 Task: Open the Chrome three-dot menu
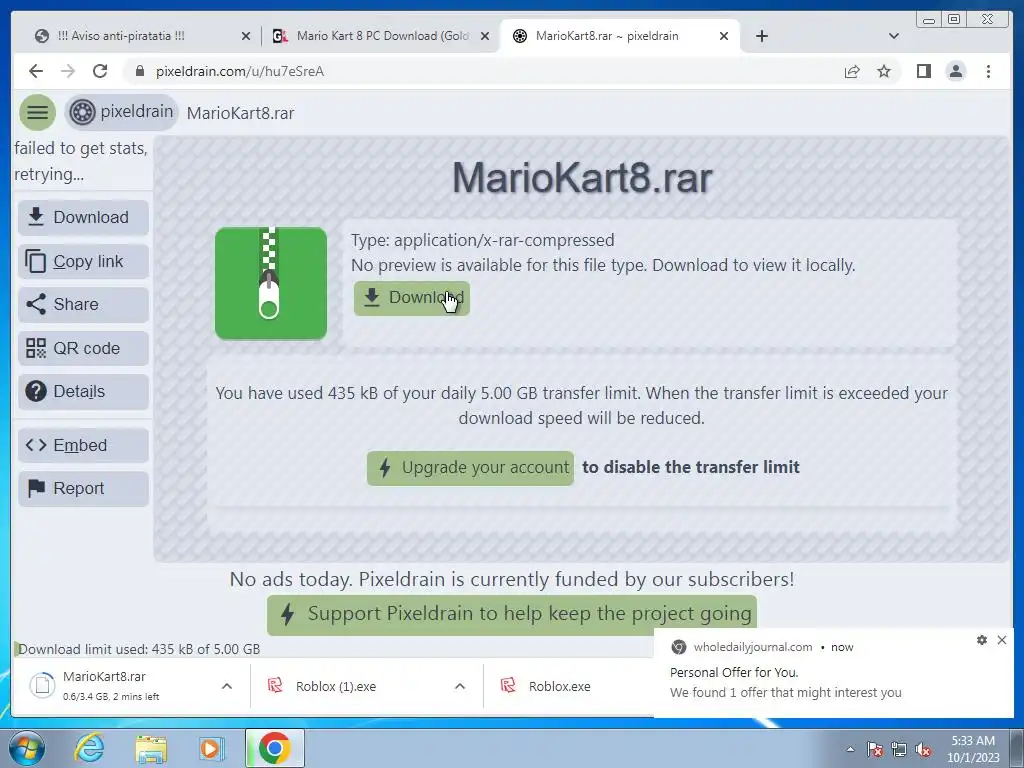[x=989, y=71]
